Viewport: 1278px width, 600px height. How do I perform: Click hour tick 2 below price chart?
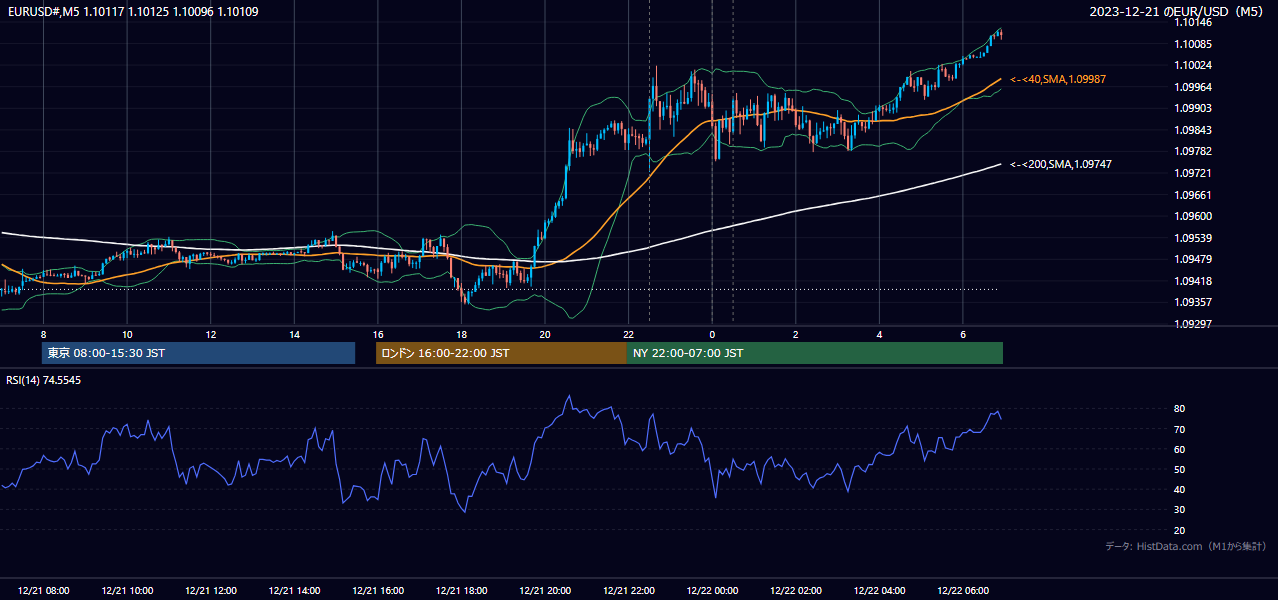[x=796, y=334]
